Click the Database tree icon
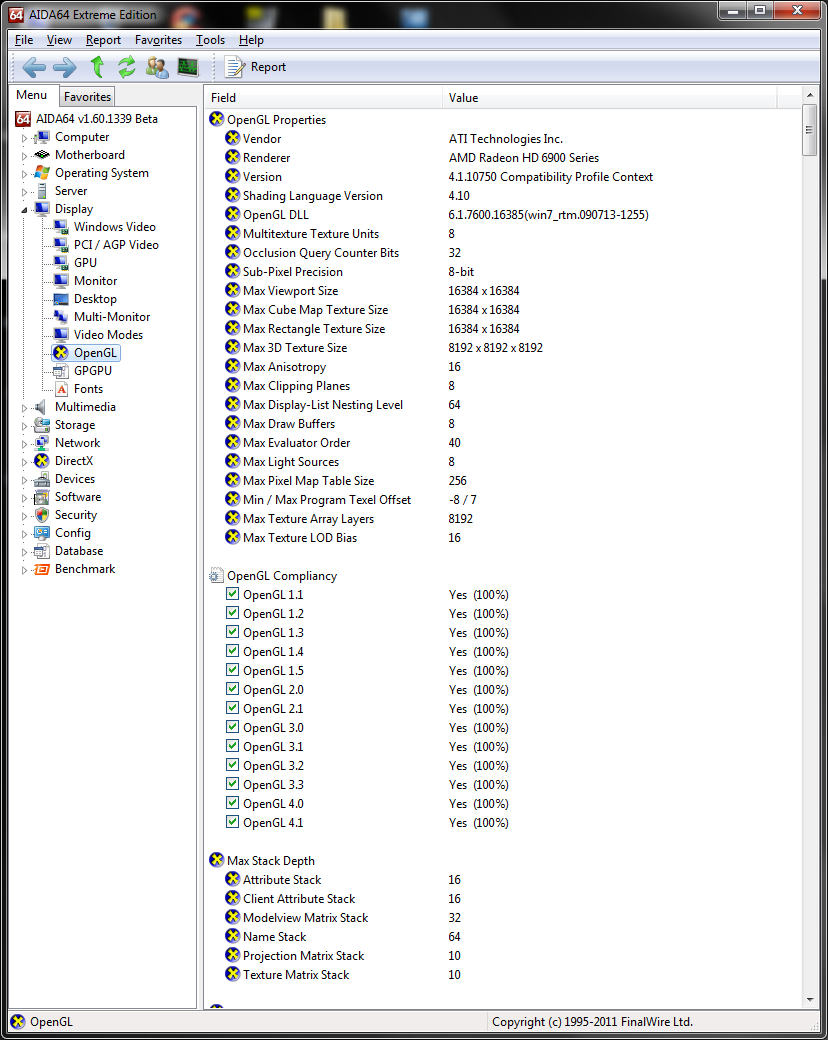This screenshot has height=1040, width=828. [42, 551]
